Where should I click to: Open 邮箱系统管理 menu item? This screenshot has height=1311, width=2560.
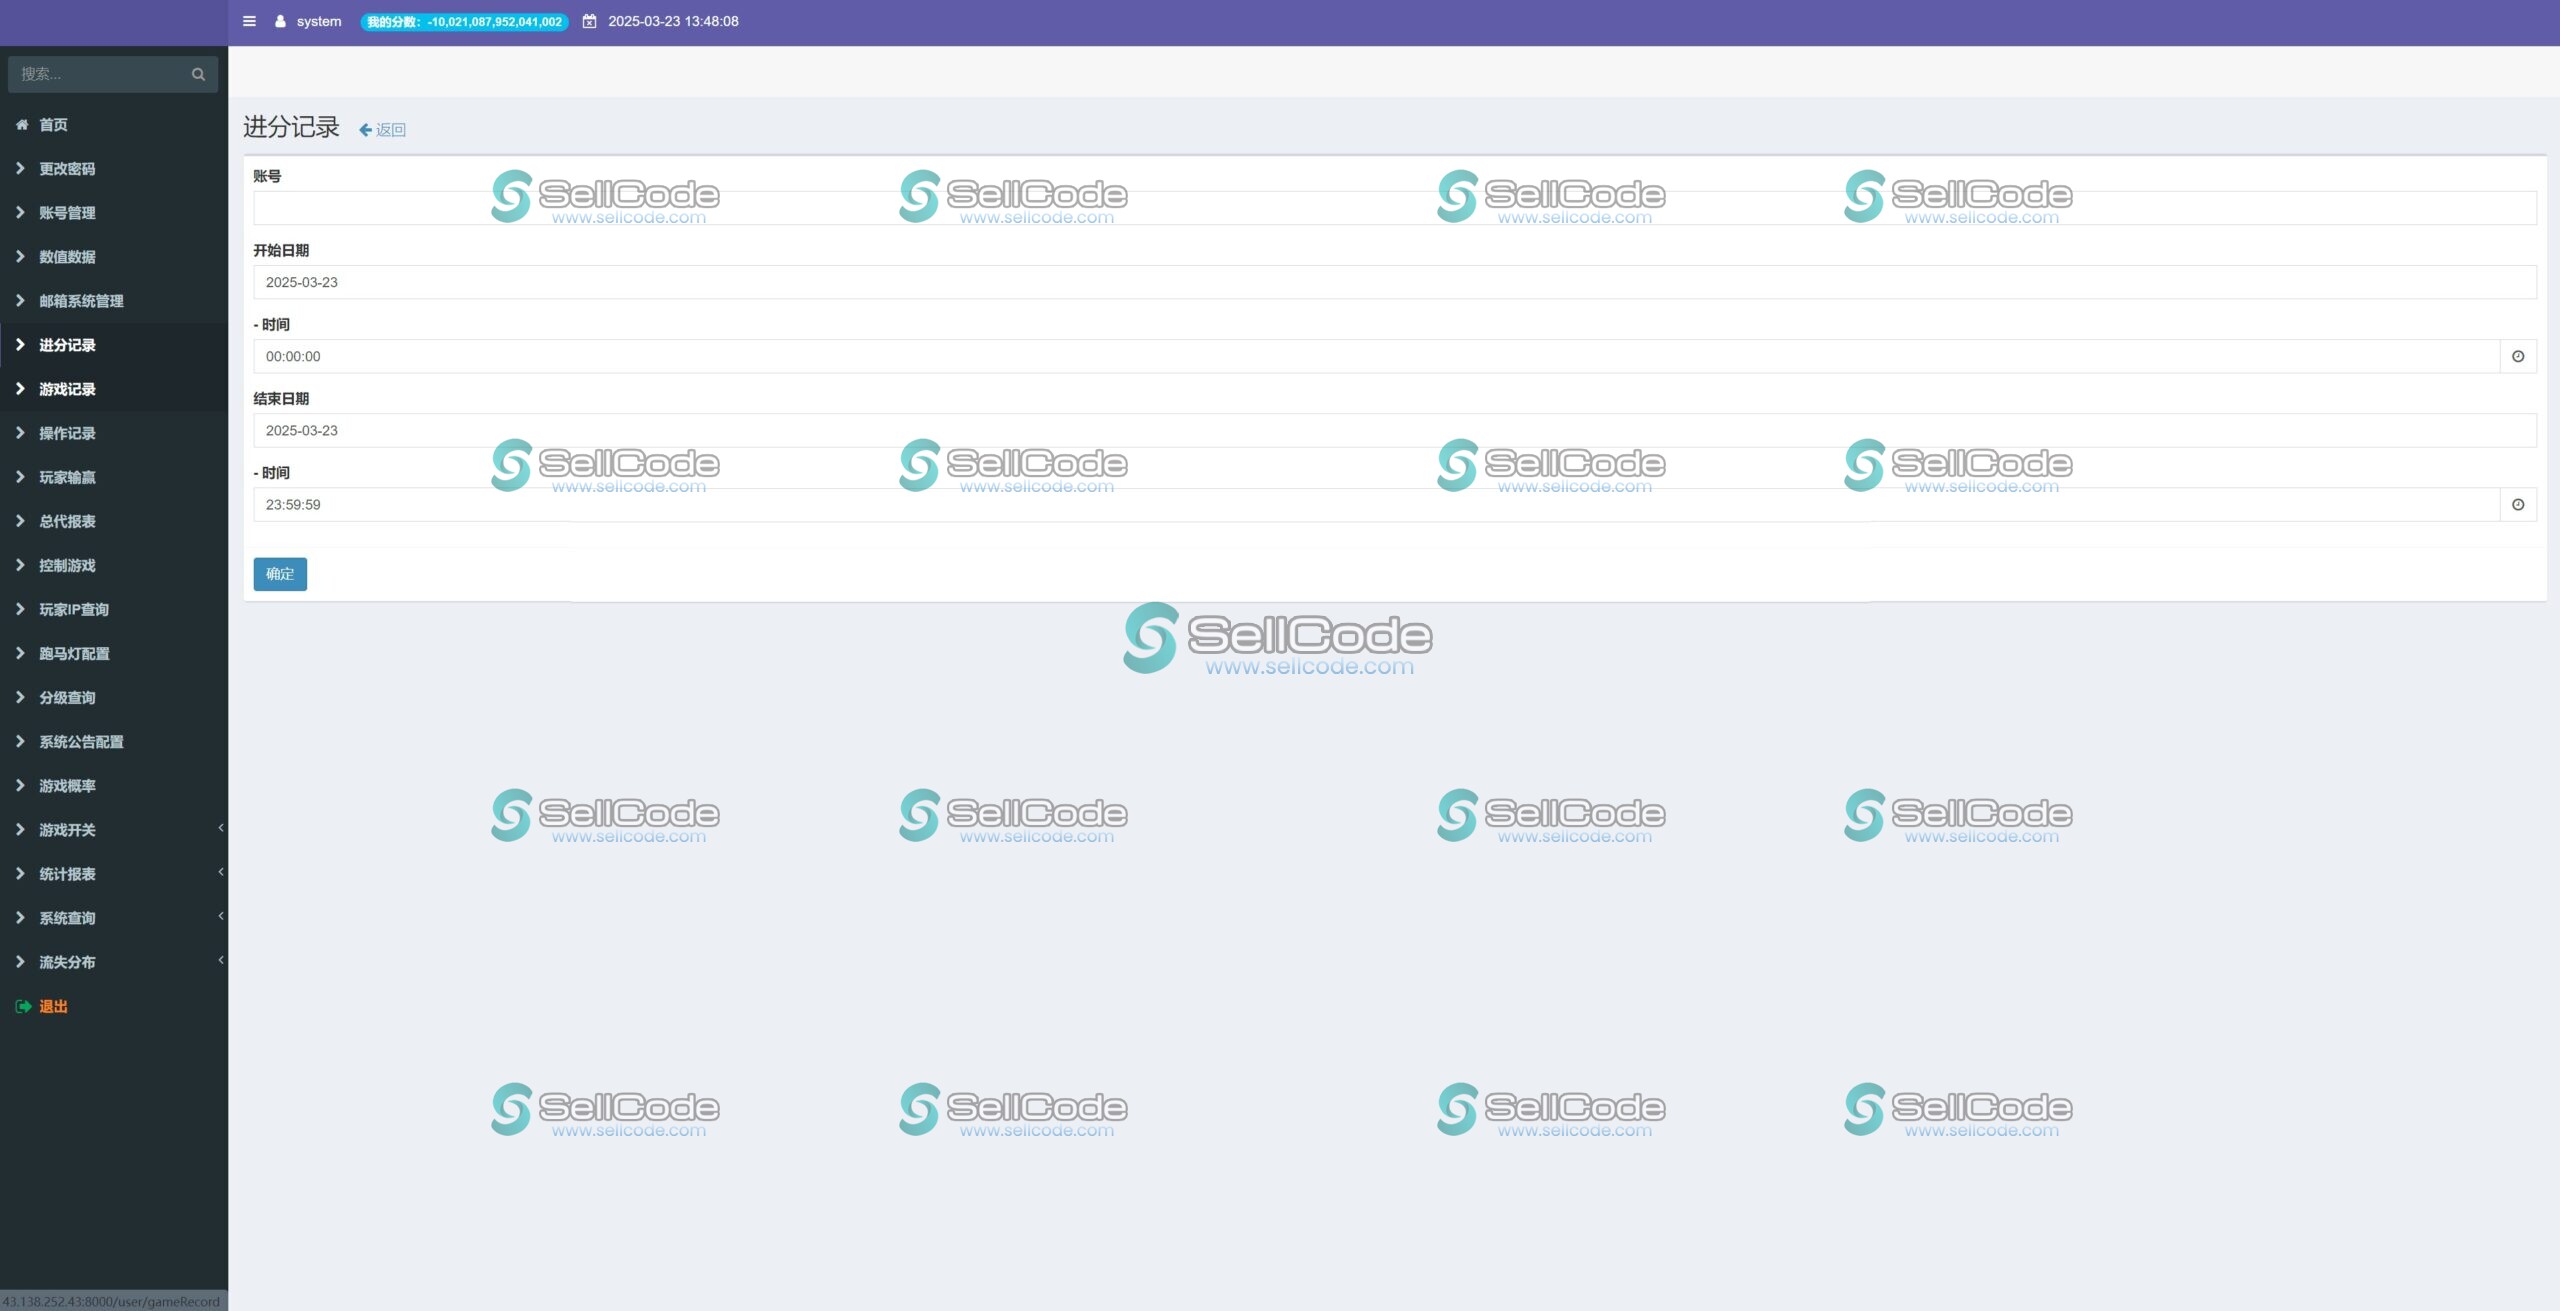[x=114, y=301]
